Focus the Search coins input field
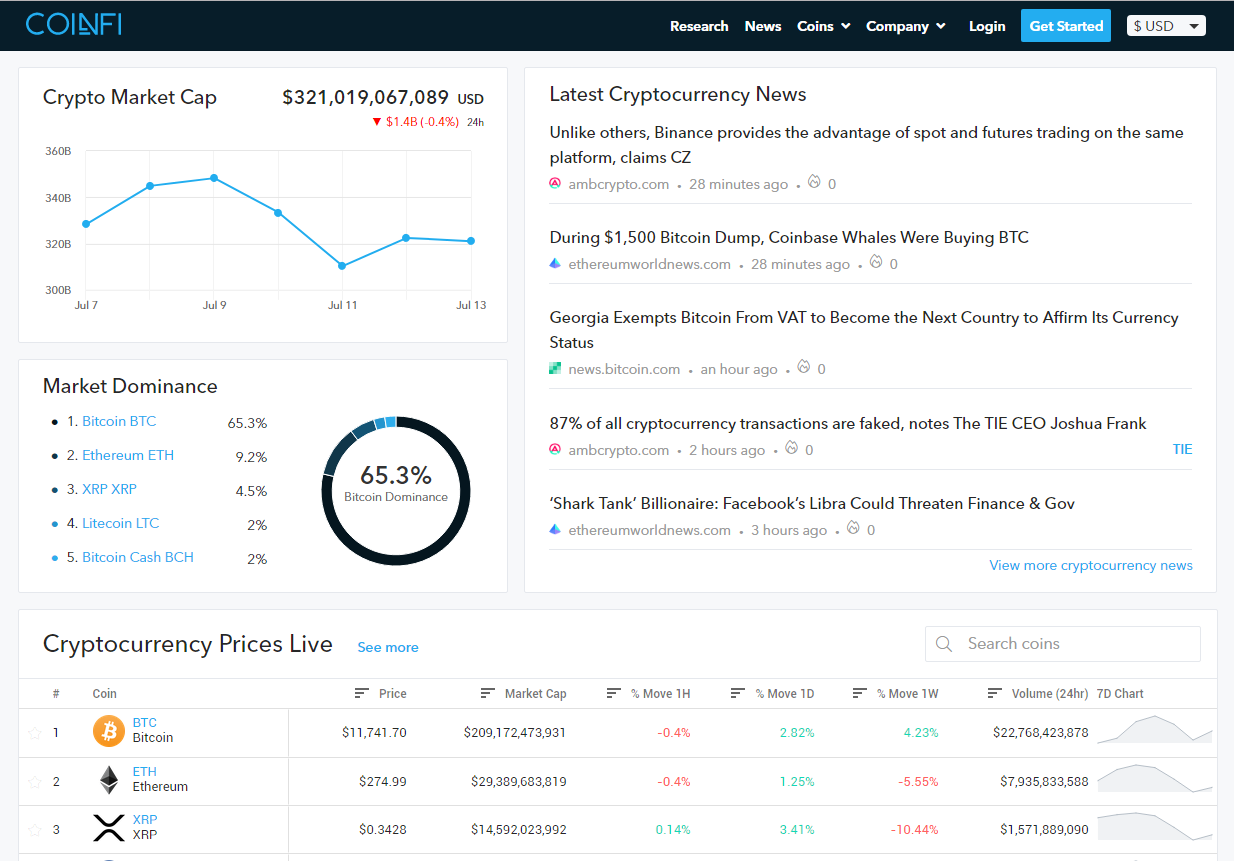 click(1063, 644)
